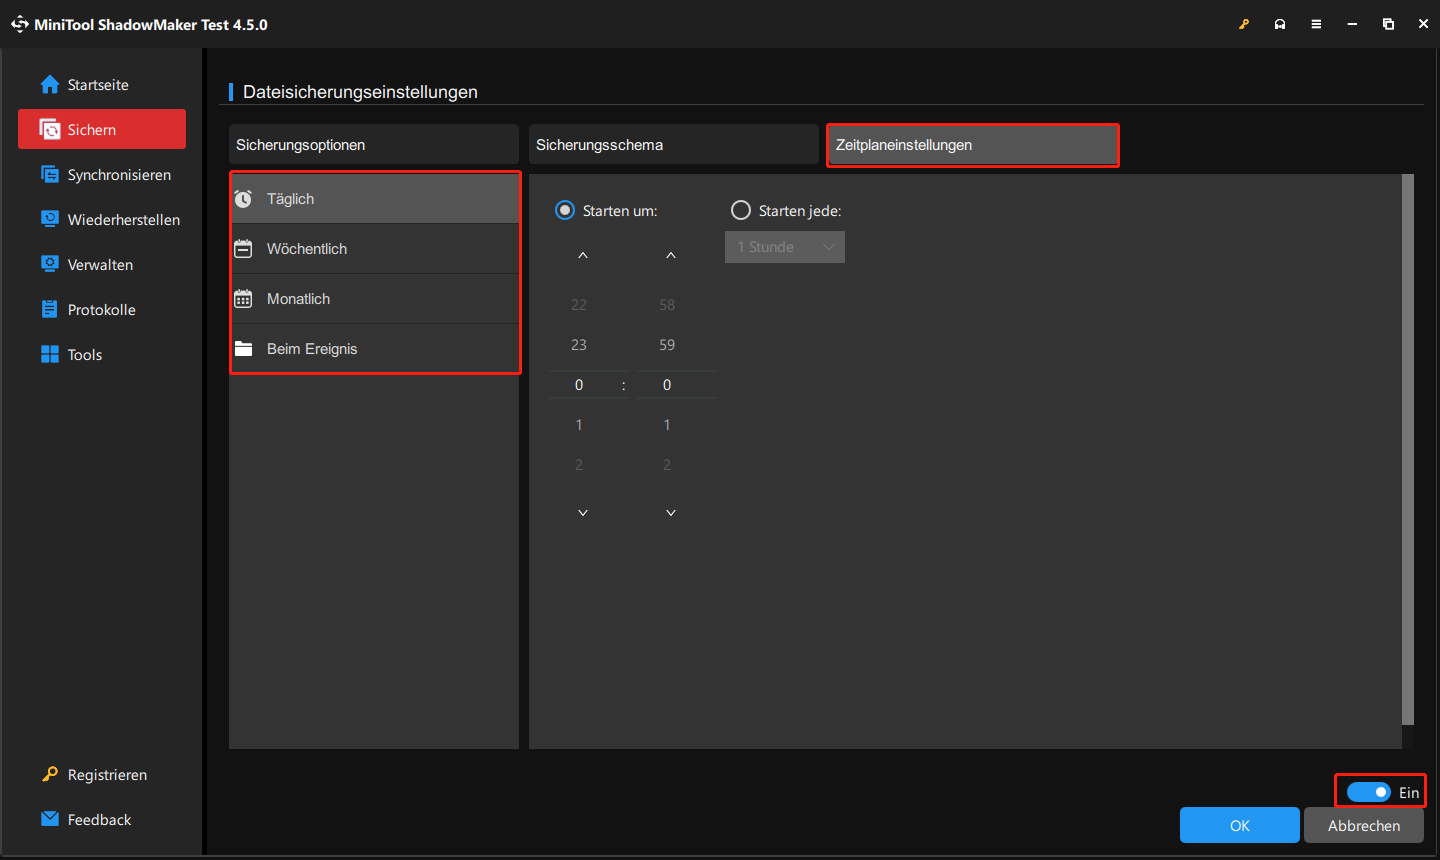Open the Protokolle page
Viewport: 1440px width, 860px height.
102,310
